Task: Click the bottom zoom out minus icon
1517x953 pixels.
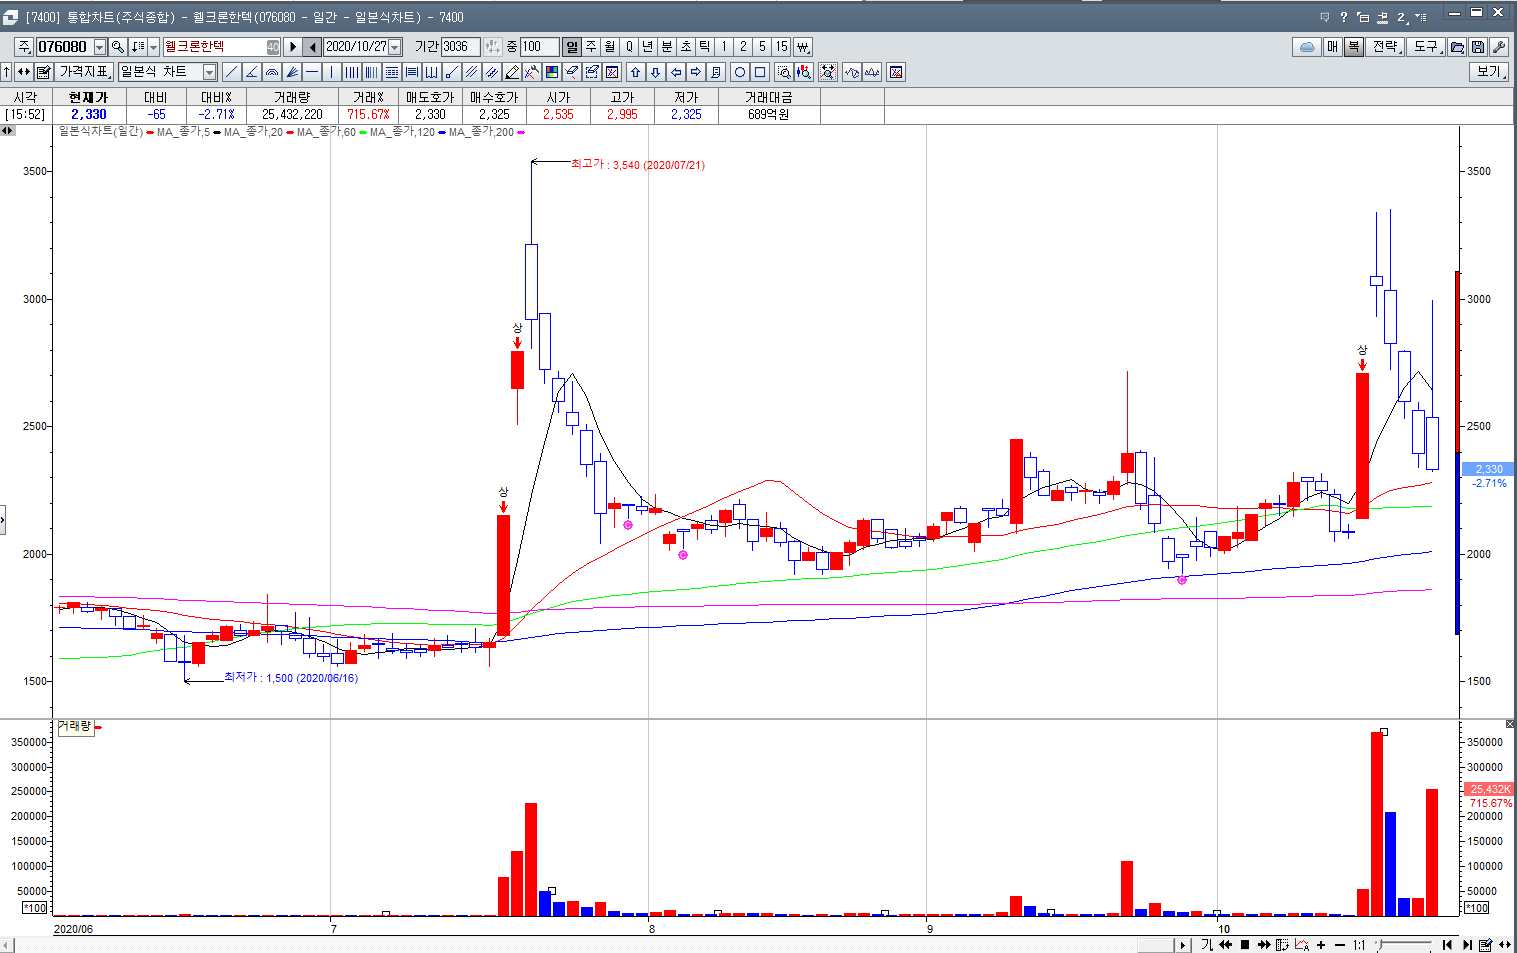Action: click(x=1340, y=945)
